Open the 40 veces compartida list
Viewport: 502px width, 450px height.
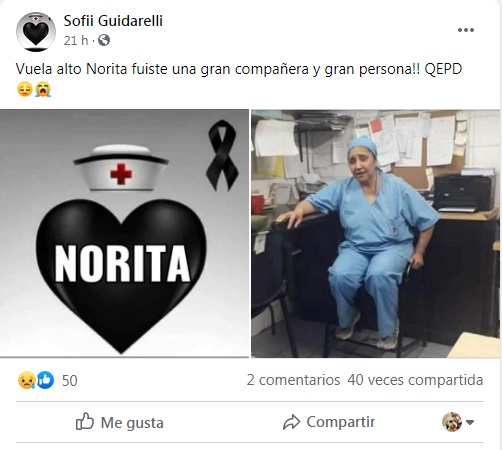click(x=415, y=380)
